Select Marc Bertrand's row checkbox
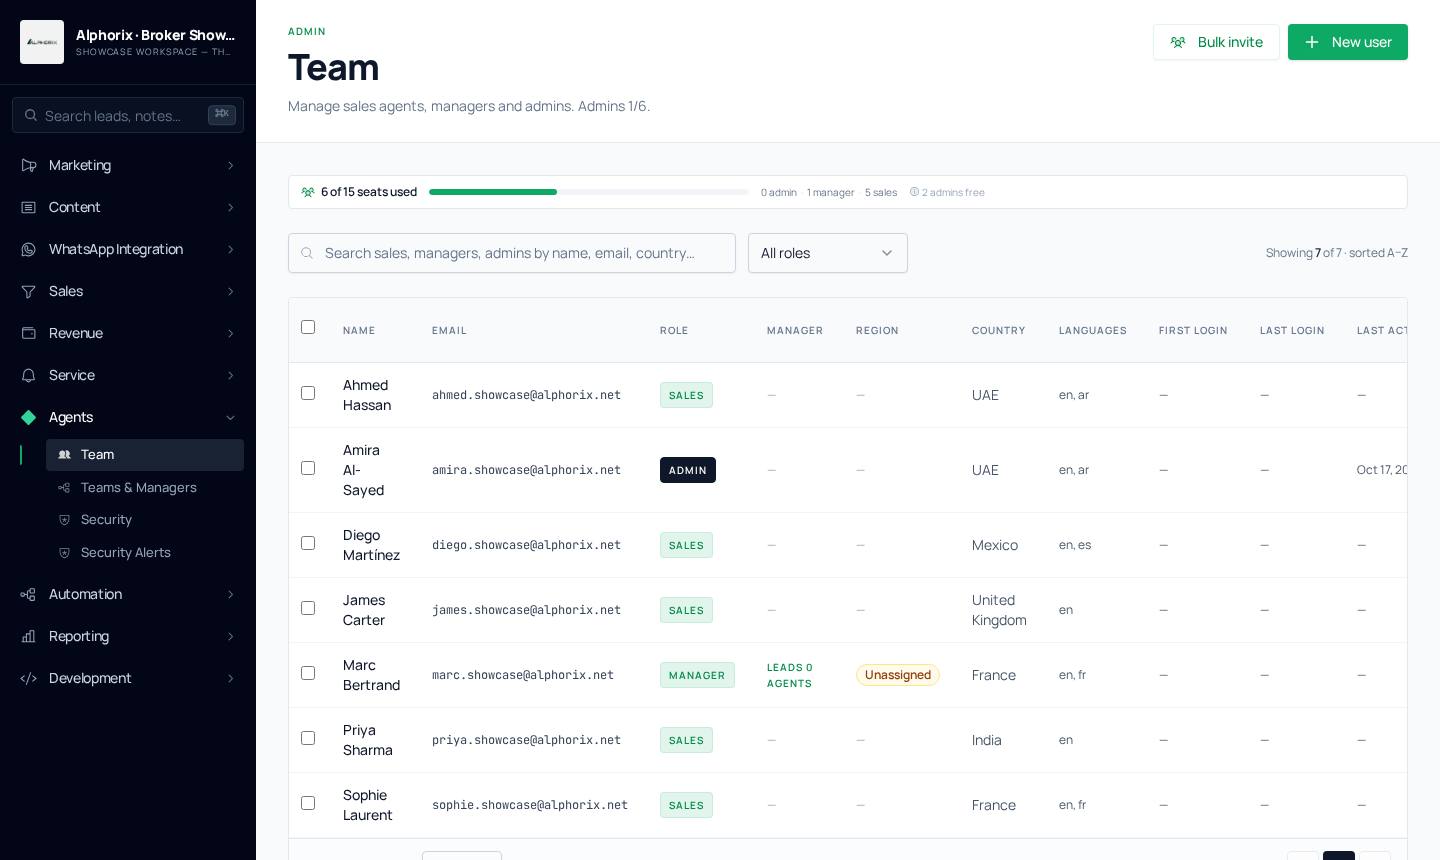This screenshot has height=860, width=1440. pos(308,673)
